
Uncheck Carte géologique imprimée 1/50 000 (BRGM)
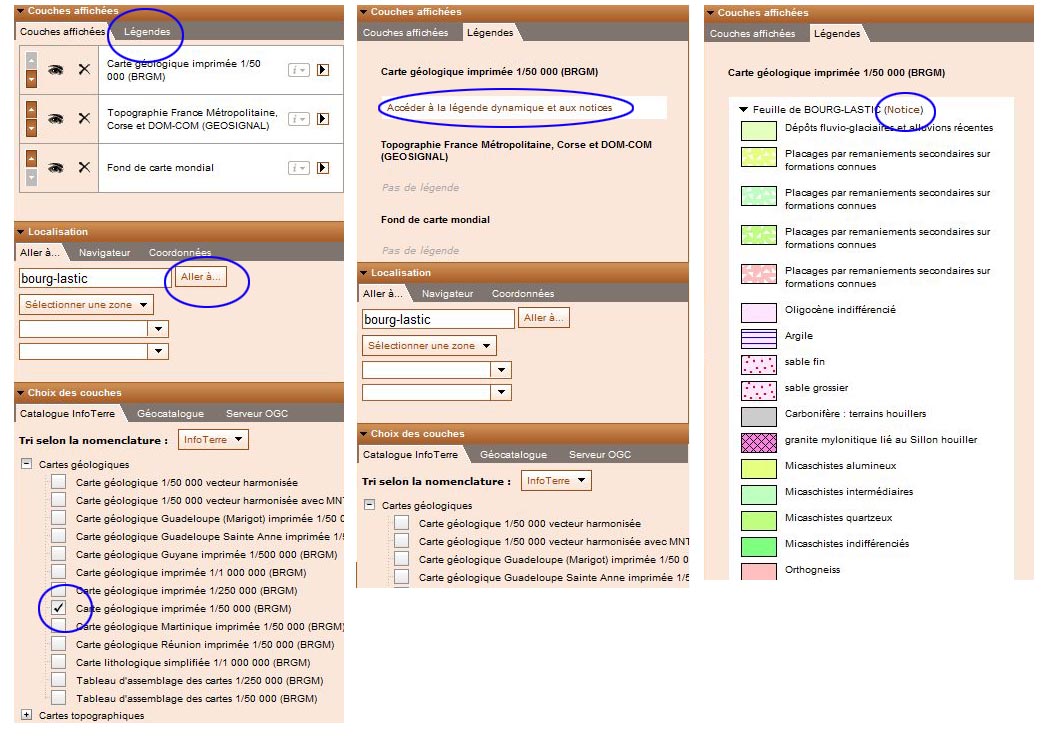(59, 608)
